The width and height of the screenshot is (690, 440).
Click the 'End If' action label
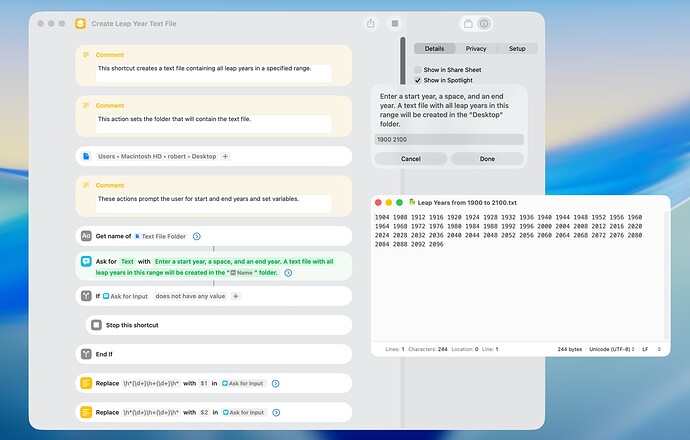coord(104,354)
